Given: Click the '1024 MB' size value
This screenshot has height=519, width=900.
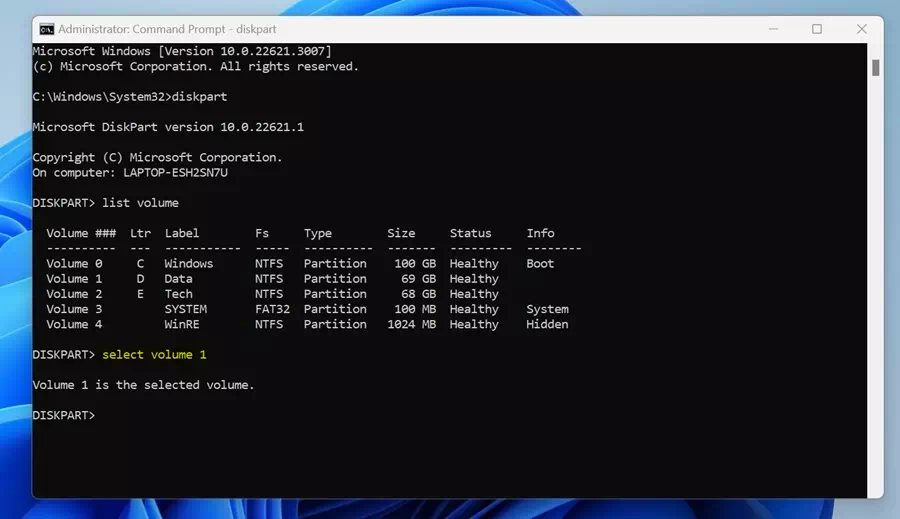Looking at the screenshot, I should 412,324.
